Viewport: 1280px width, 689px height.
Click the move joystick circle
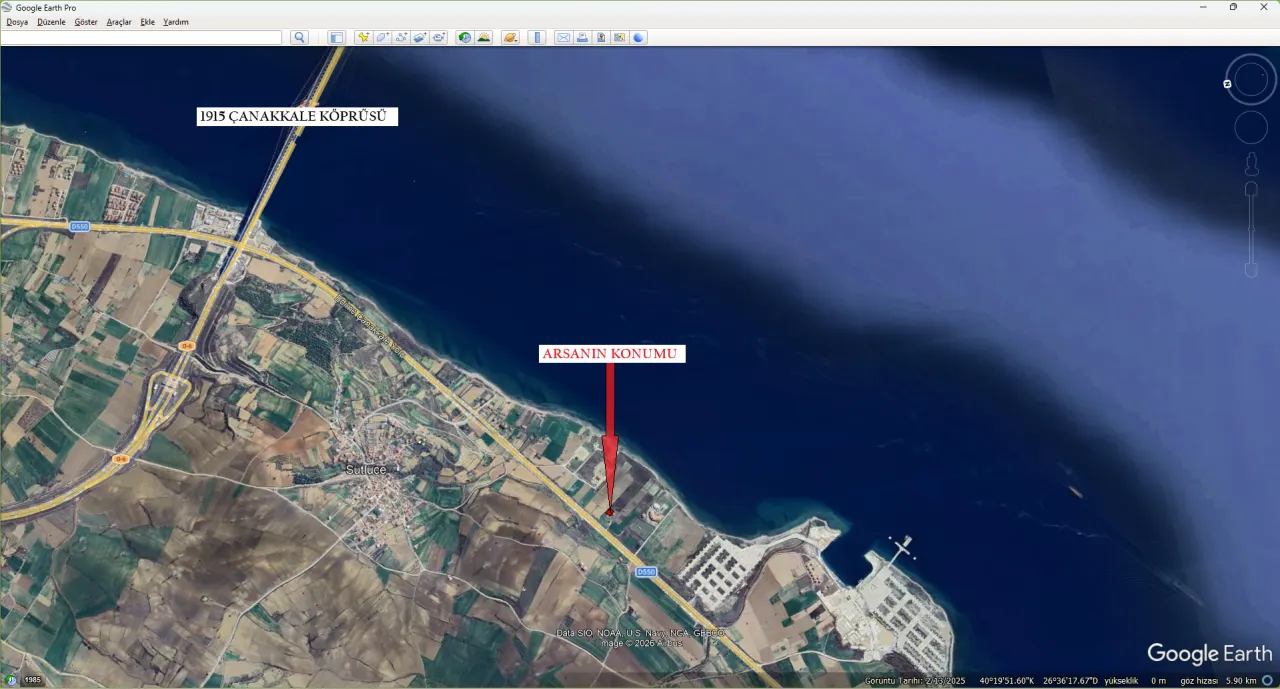tap(1251, 128)
